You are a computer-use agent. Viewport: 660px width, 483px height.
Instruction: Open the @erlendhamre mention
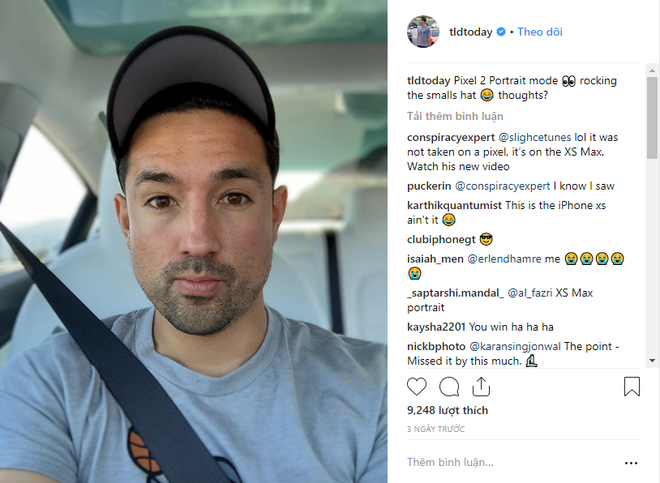coord(504,259)
